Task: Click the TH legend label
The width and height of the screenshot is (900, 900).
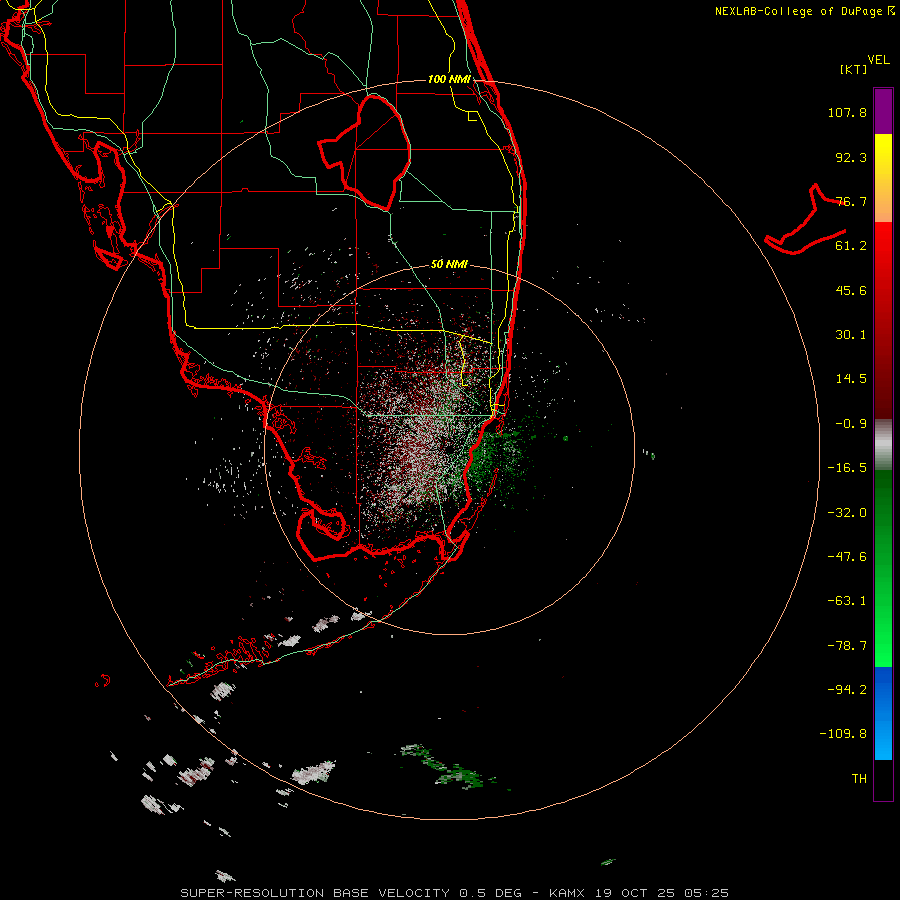Action: [859, 779]
